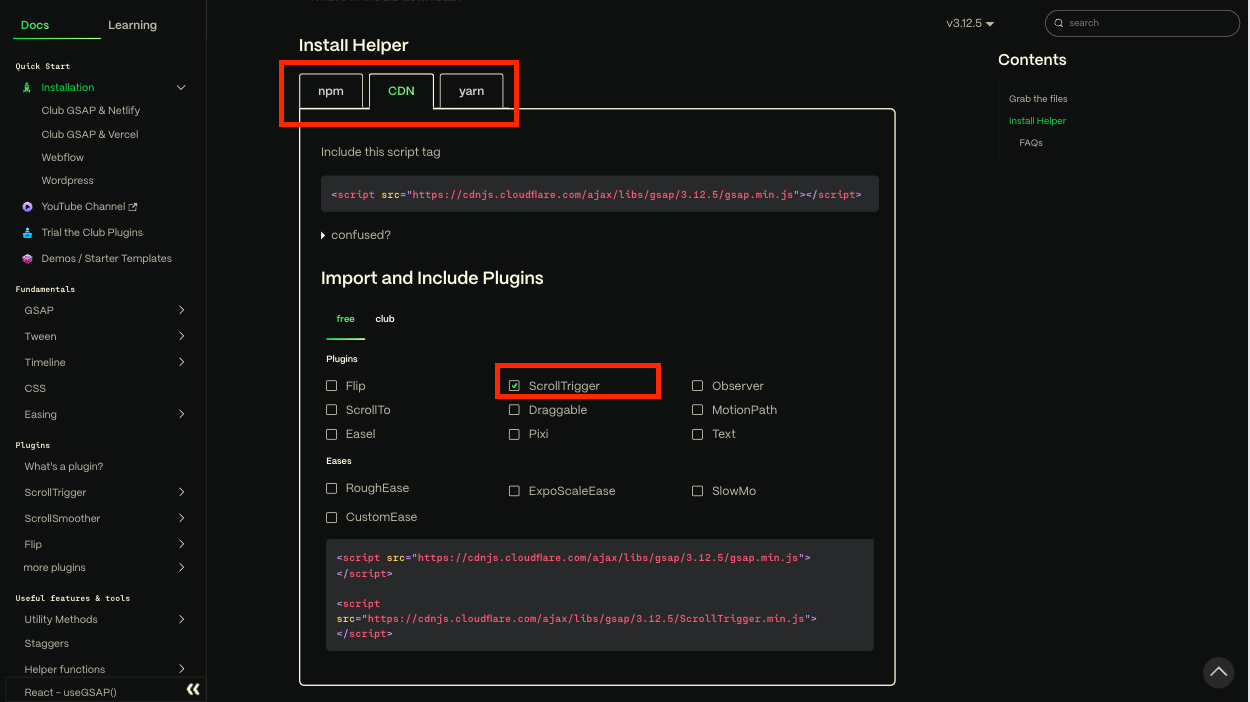This screenshot has width=1250, height=702.
Task: Click in the search input field
Action: point(1142,23)
